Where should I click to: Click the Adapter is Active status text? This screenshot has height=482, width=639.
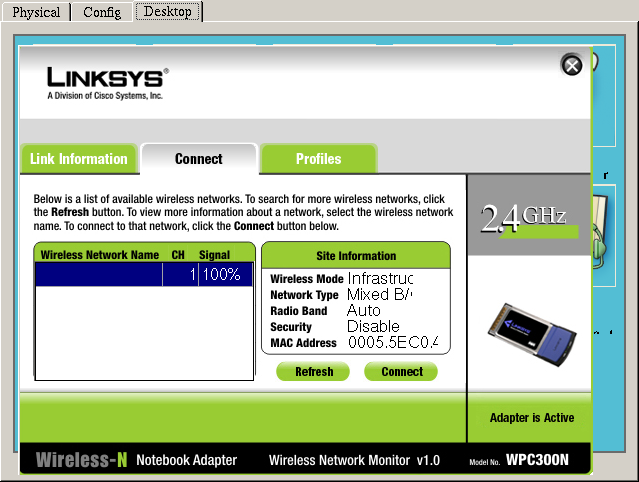[531, 418]
